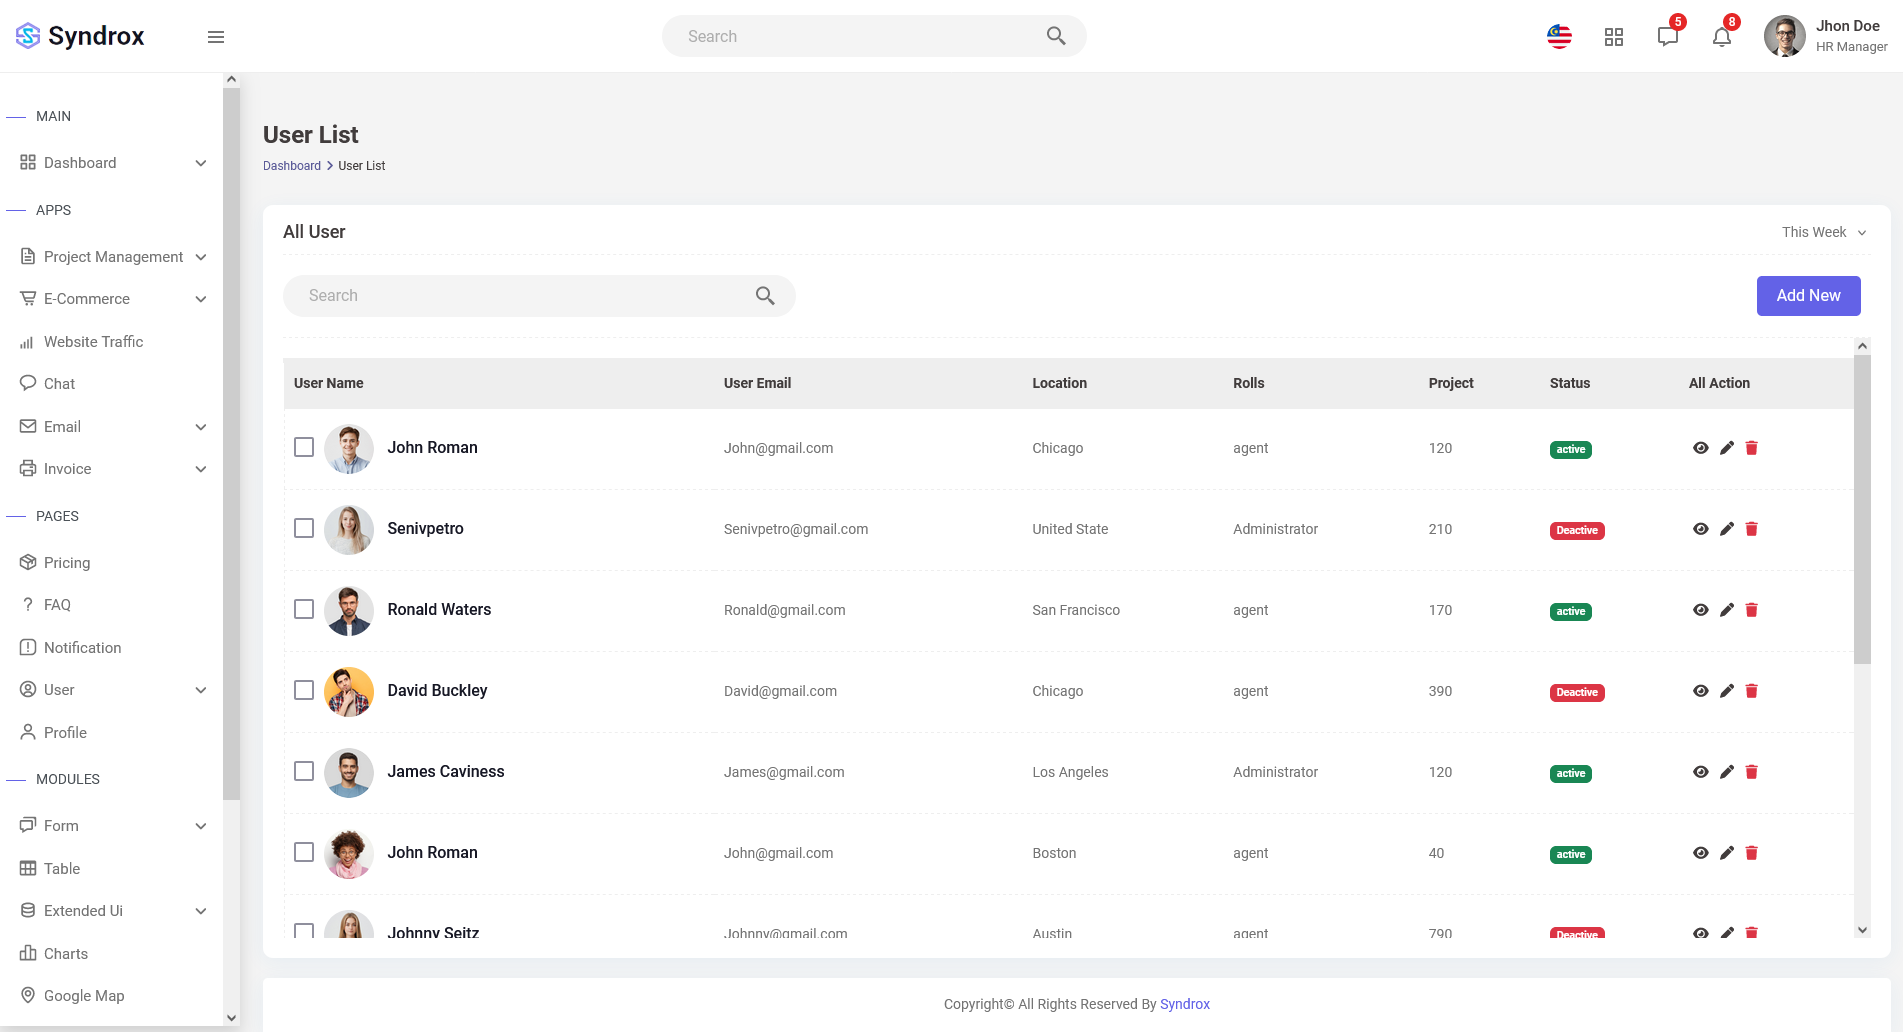Open the notifications bell icon
Viewport: 1903px width, 1032px height.
tap(1721, 37)
